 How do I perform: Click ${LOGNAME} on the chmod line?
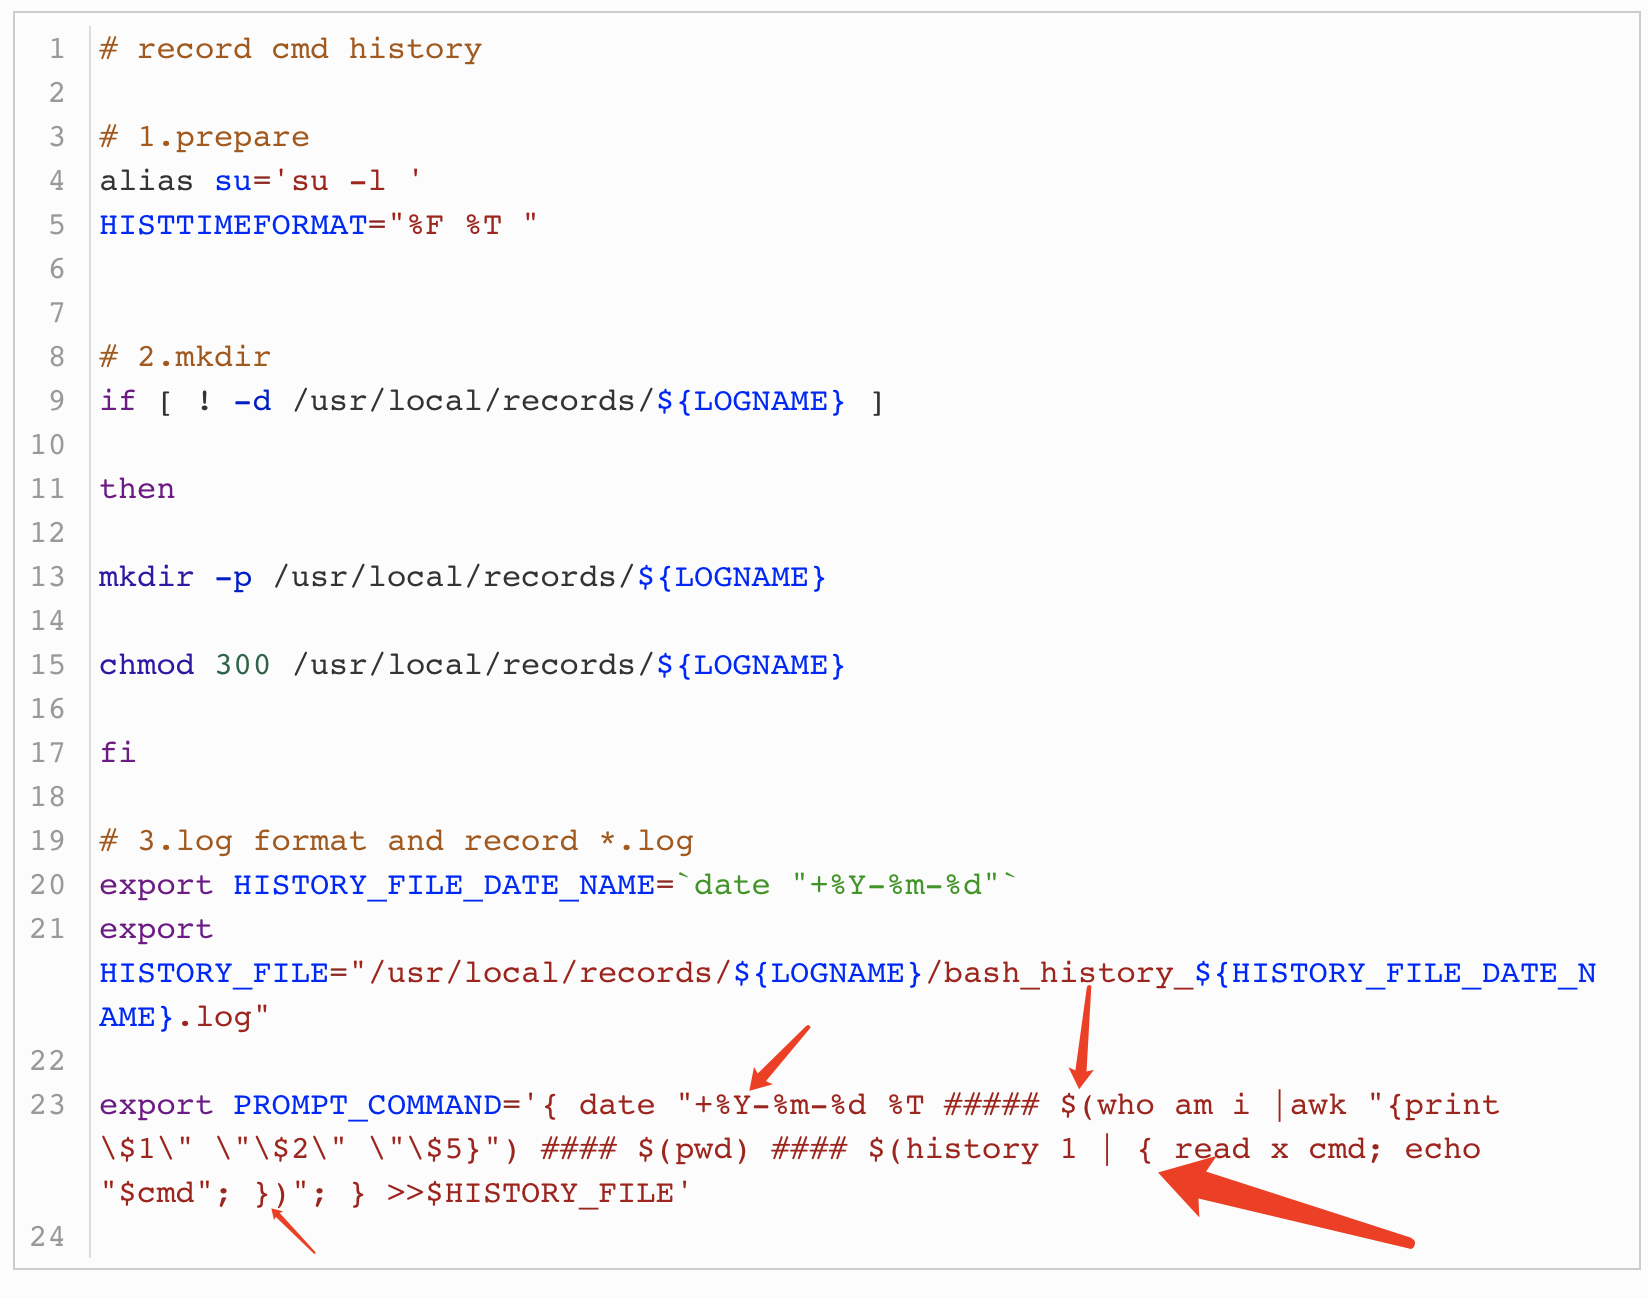tap(751, 665)
